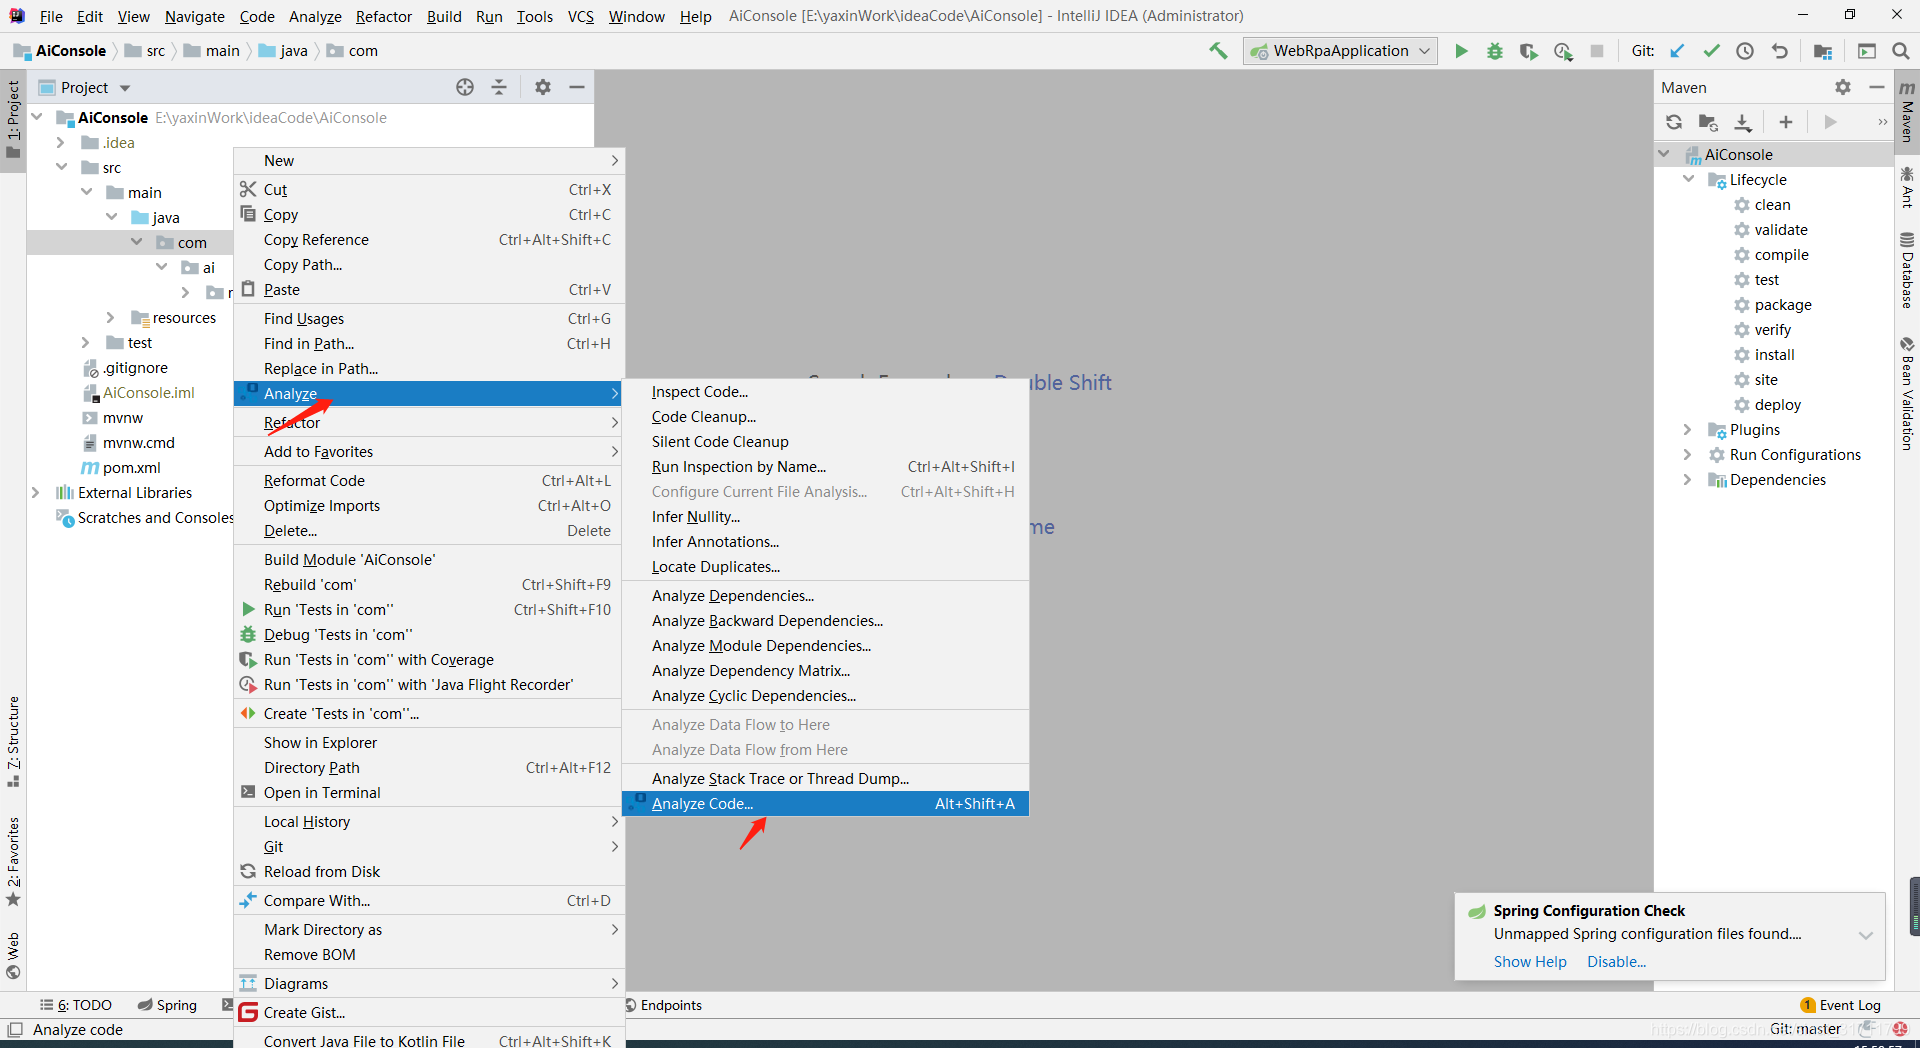Expand Maven Run Configurations node
The height and width of the screenshot is (1048, 1920).
pyautogui.click(x=1689, y=454)
